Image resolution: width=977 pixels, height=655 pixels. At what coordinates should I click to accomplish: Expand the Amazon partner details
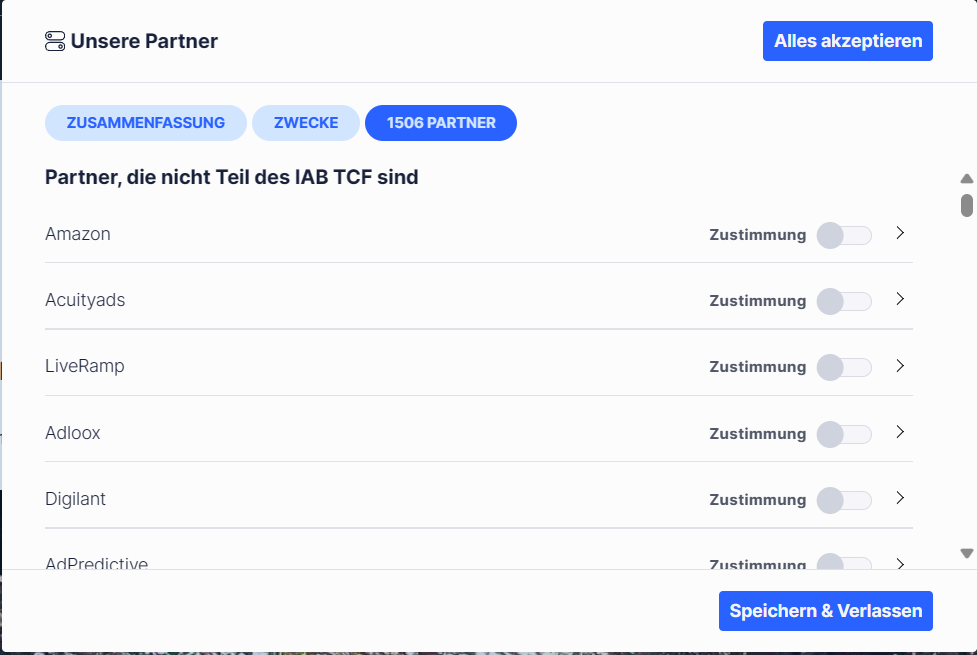[x=900, y=233]
